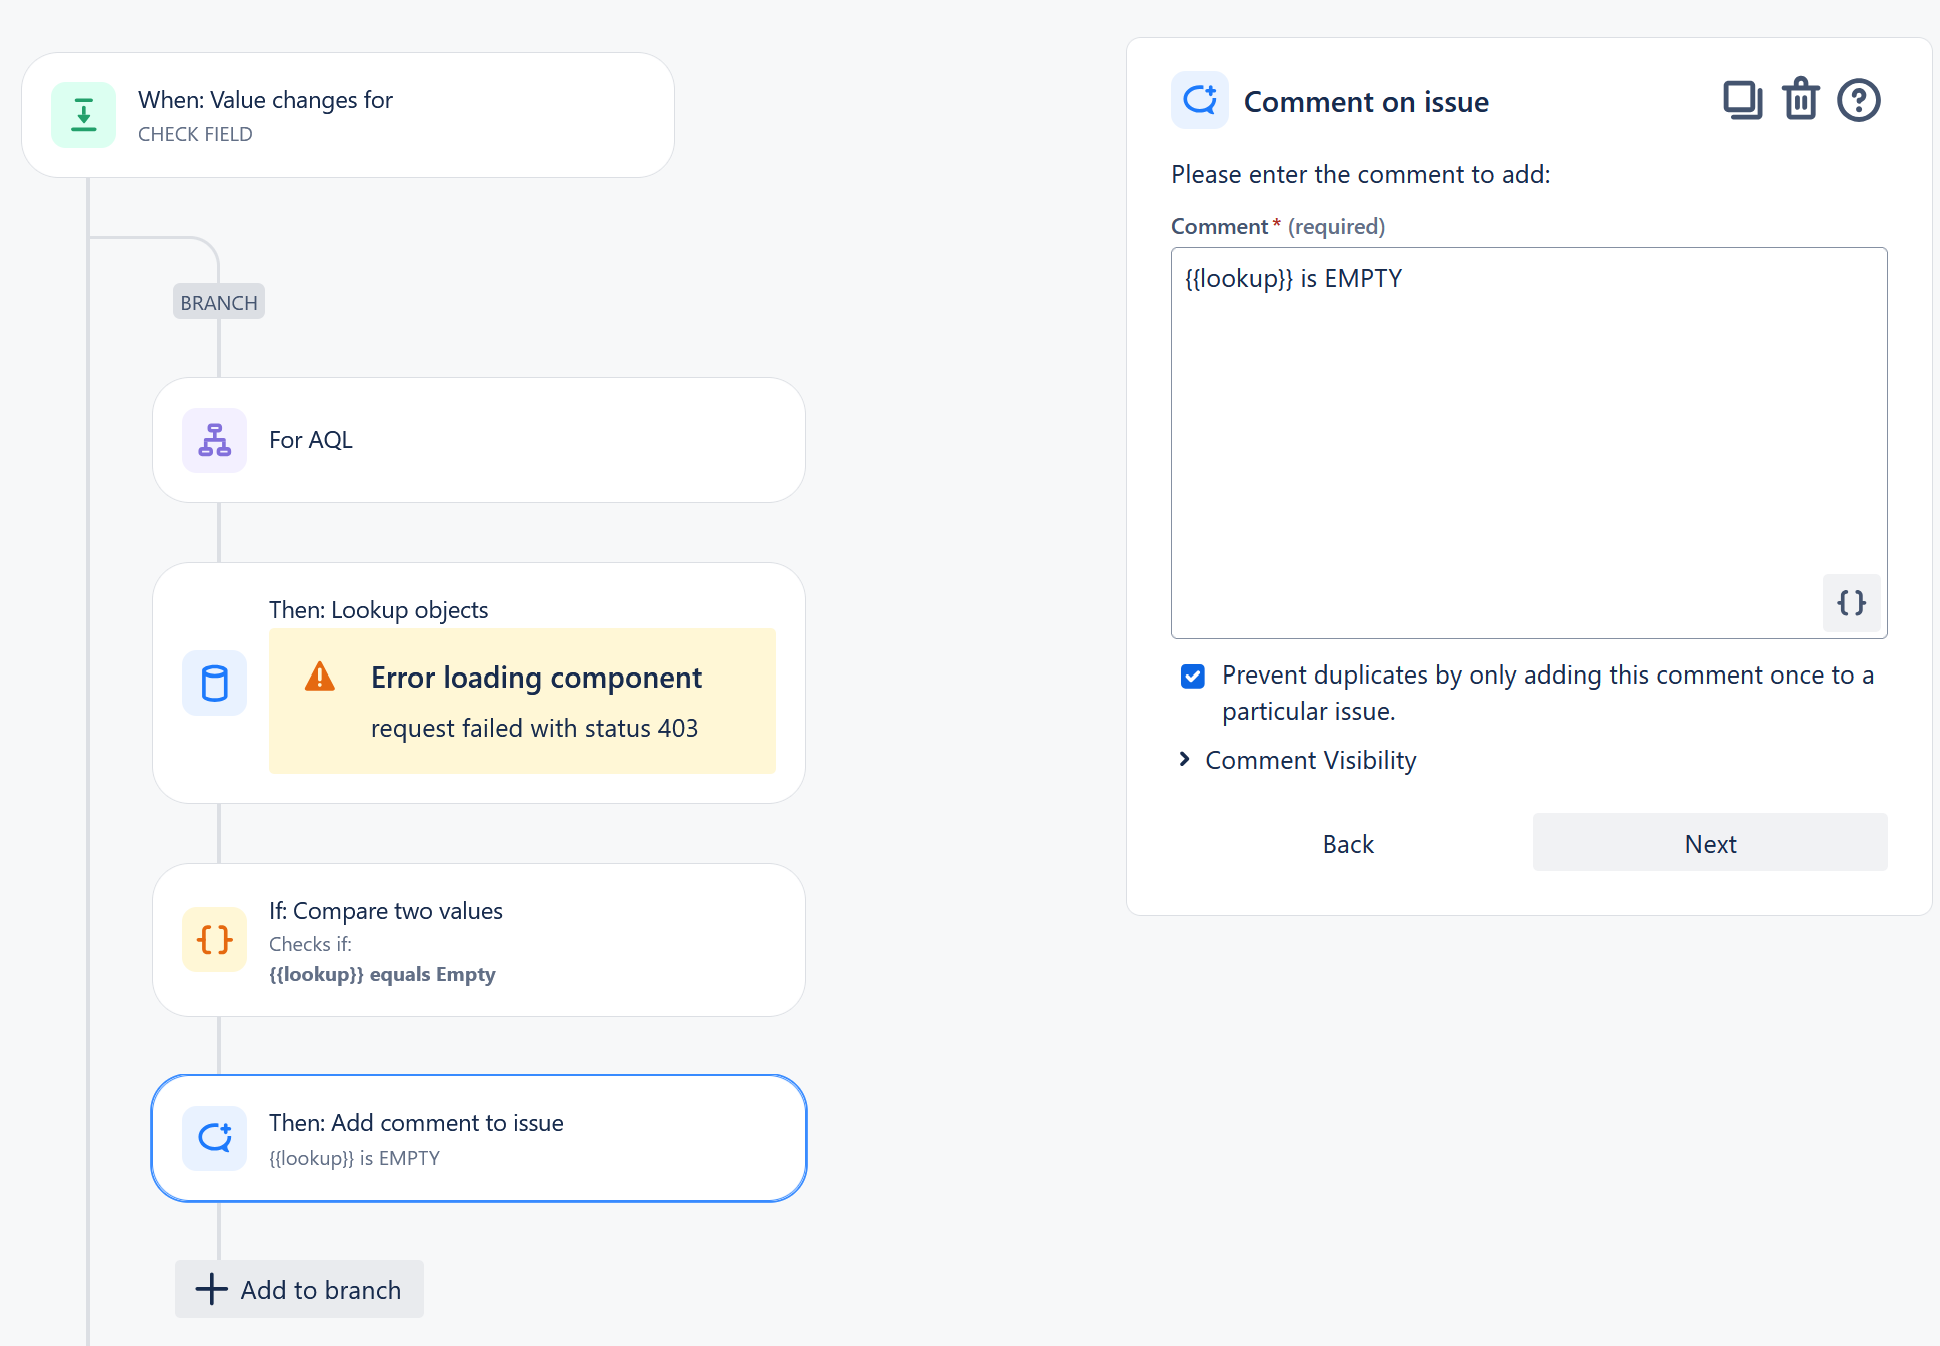Select the Lookup objects database icon

[x=213, y=683]
